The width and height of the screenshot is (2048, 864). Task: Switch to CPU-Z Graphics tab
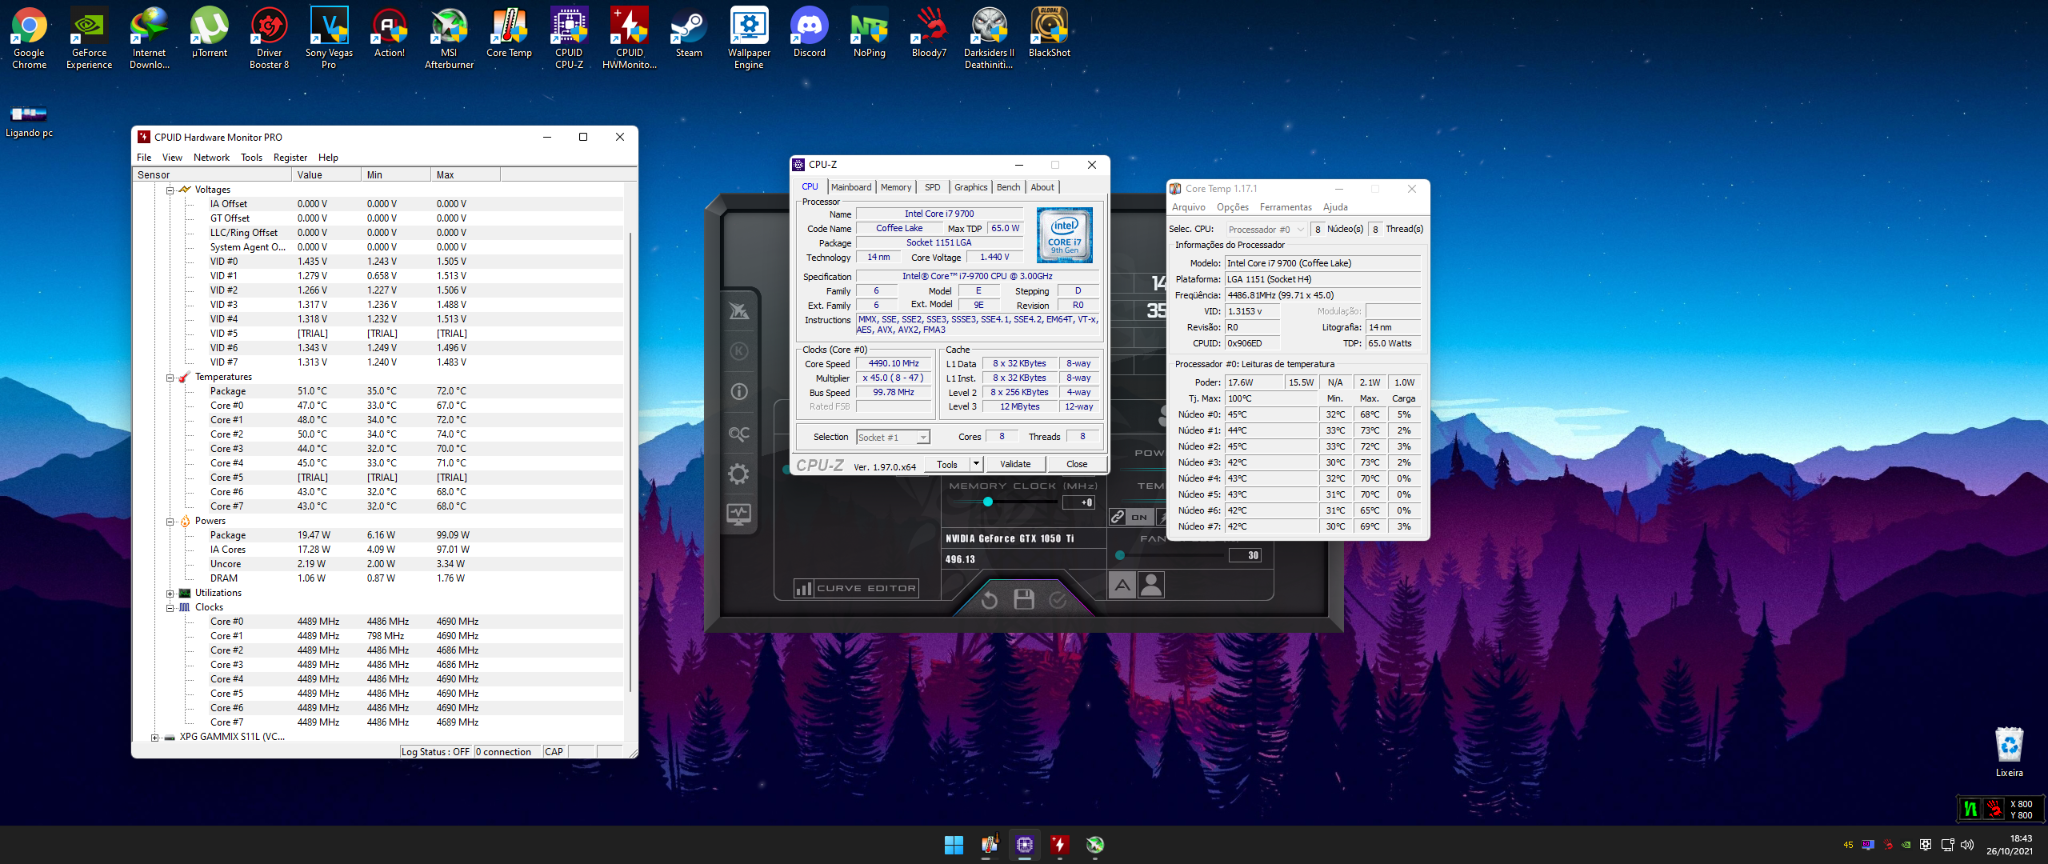[x=970, y=187]
